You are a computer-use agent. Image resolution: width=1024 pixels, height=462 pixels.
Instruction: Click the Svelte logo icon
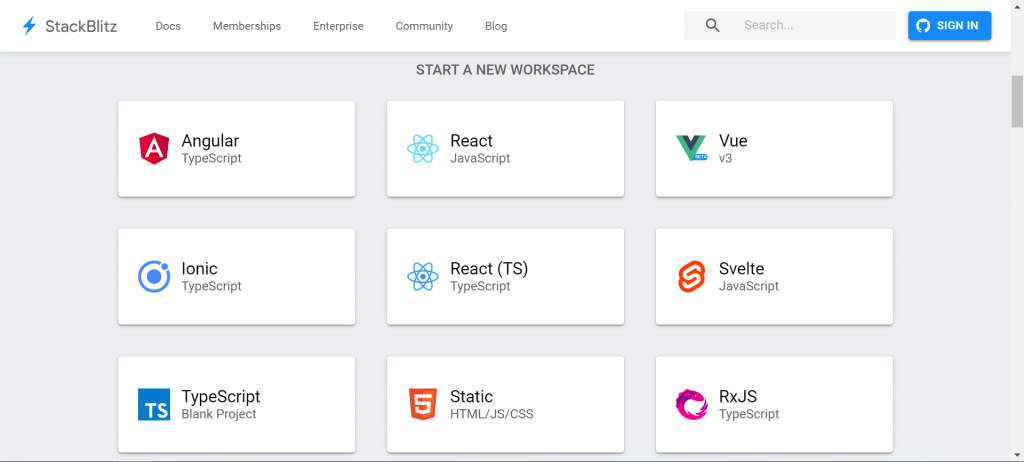(692, 276)
